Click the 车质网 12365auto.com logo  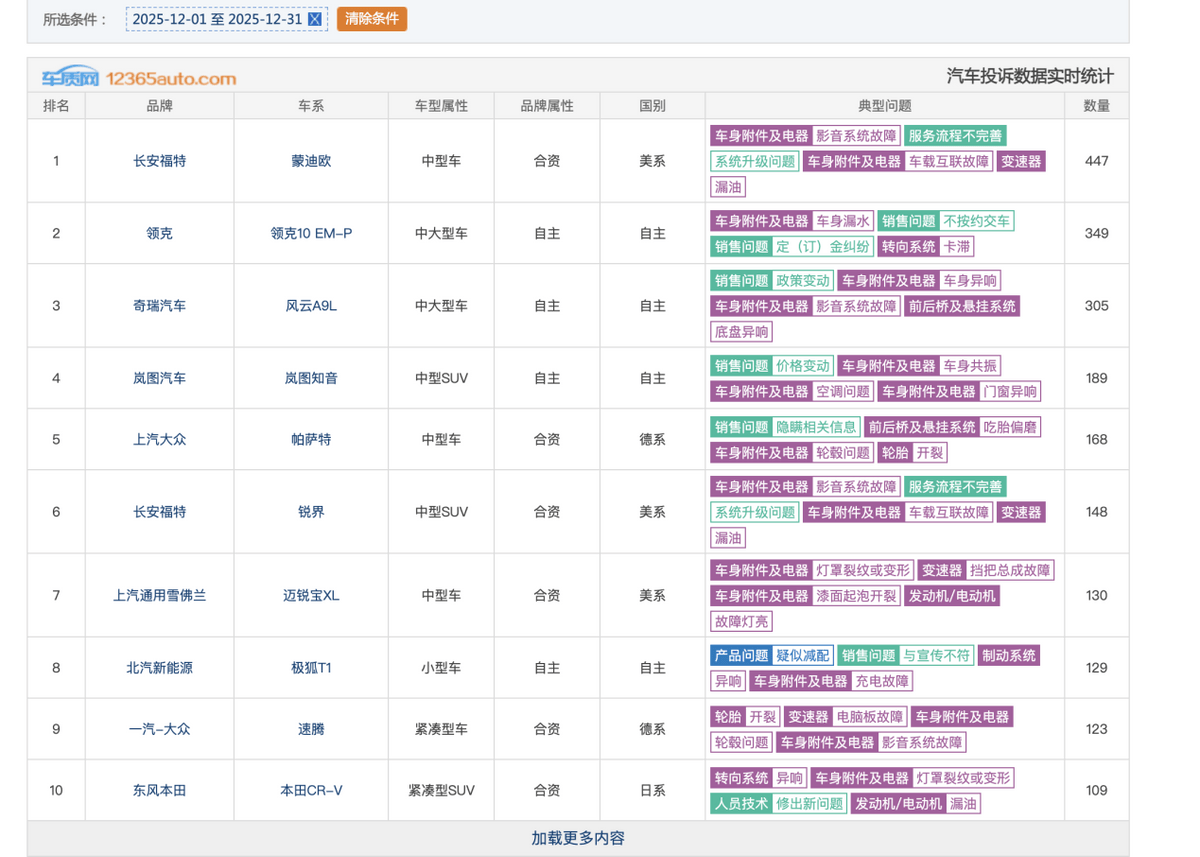(x=139, y=78)
